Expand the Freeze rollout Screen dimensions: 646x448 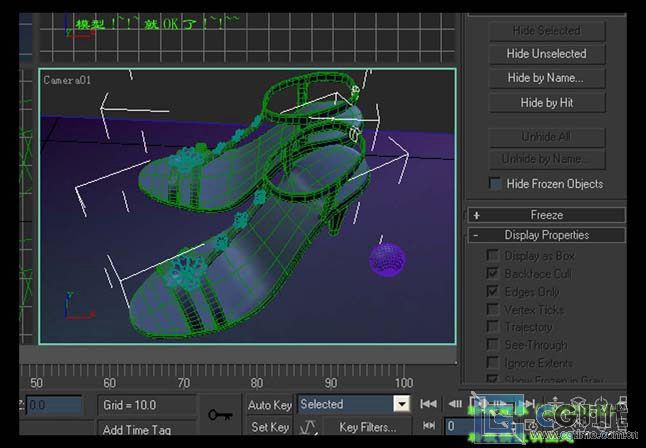[546, 215]
